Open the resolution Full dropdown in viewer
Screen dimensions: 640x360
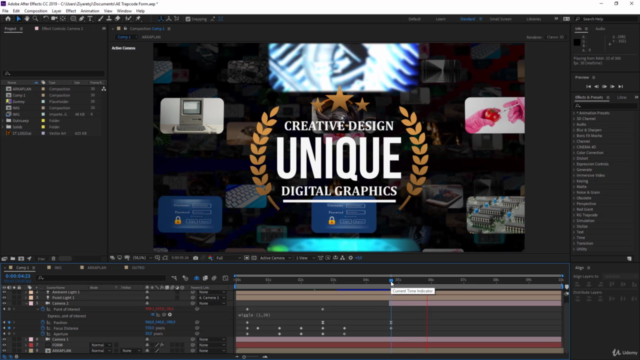click(229, 258)
